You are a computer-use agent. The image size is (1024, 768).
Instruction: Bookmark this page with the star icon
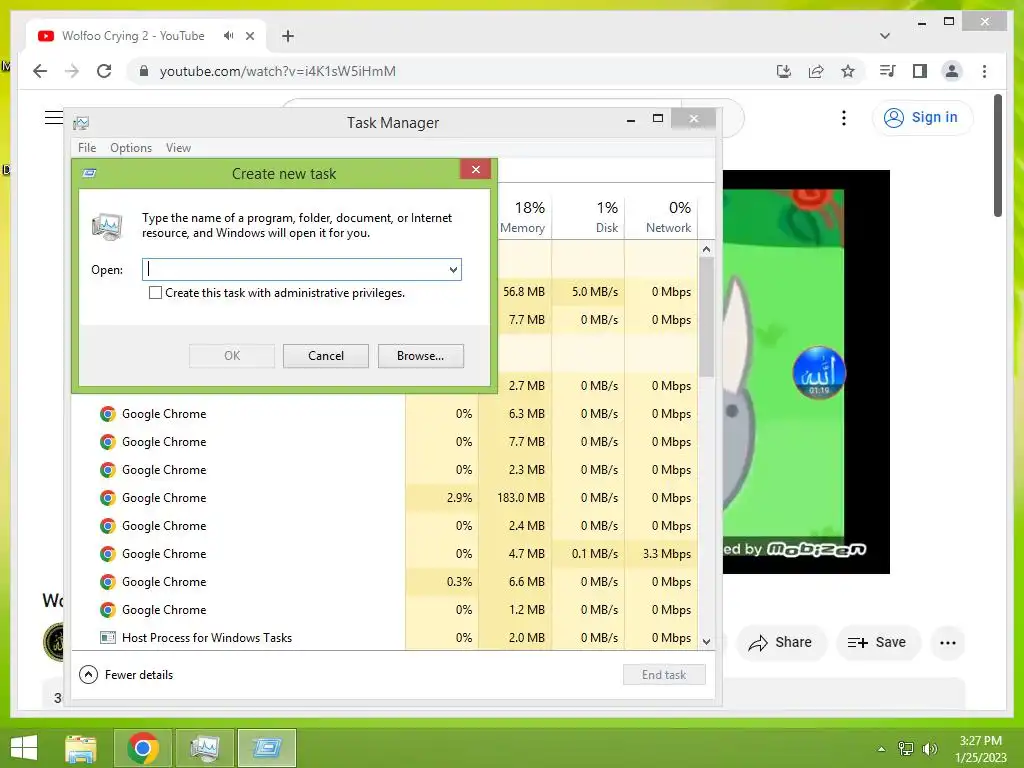[848, 71]
